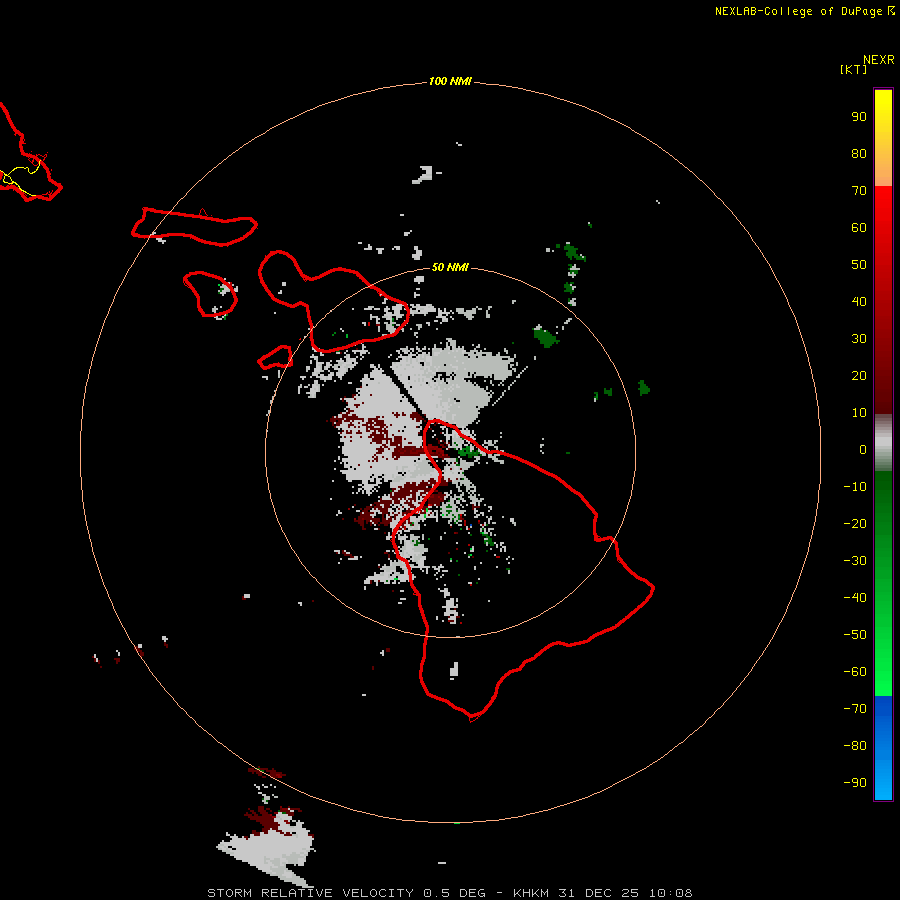Click the KHKM station identifier in the caption
This screenshot has height=900, width=900.
pos(532,893)
